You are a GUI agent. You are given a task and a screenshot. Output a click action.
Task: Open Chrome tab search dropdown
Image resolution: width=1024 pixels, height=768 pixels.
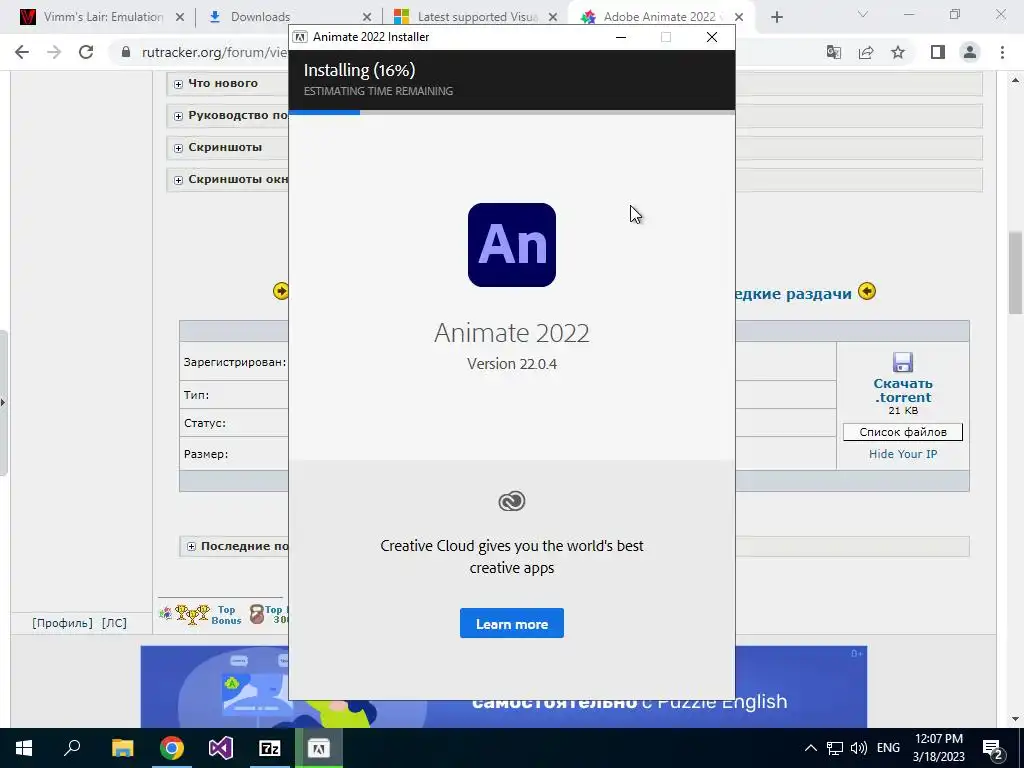click(862, 14)
